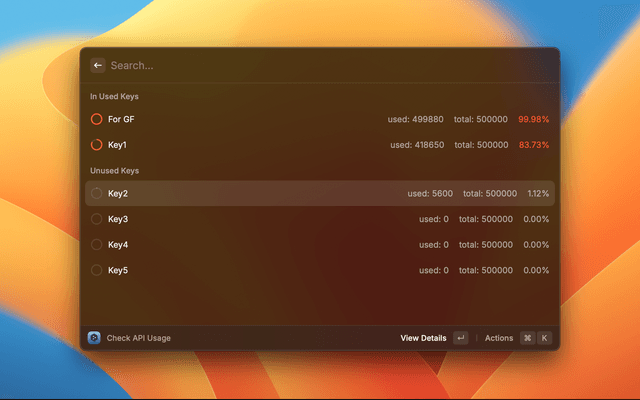The image size is (640, 400).
Task: Click the K key shortcut badge
Action: (544, 338)
